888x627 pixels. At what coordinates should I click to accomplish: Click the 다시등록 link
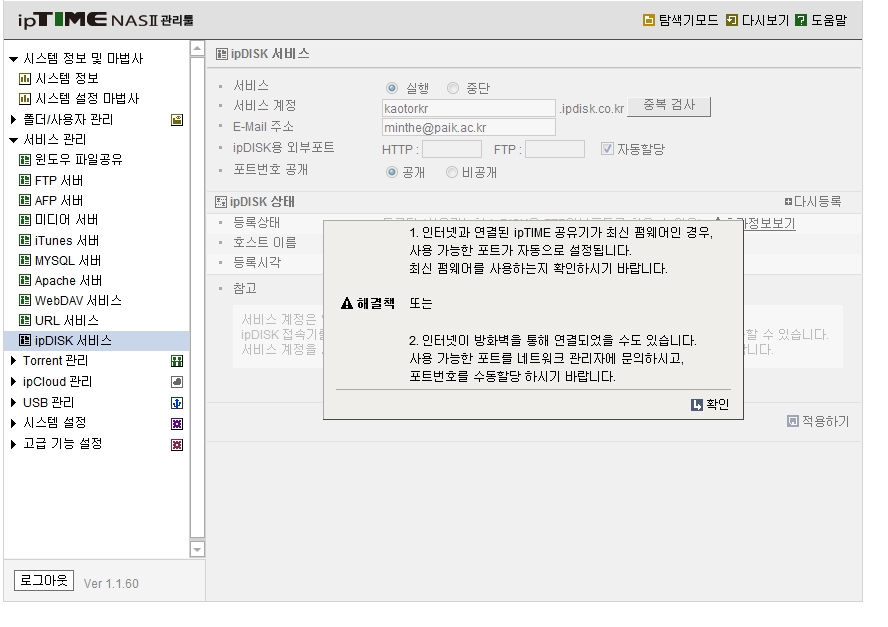coord(813,201)
